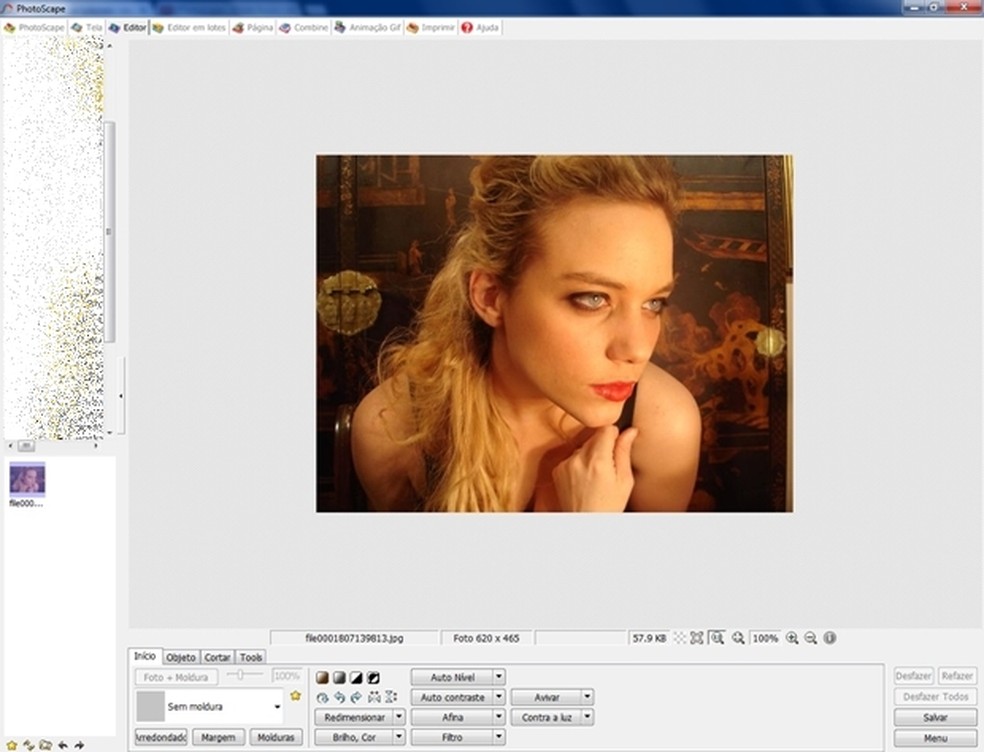Zoom in with the magnifier plus icon
The height and width of the screenshot is (752, 984).
[x=792, y=638]
